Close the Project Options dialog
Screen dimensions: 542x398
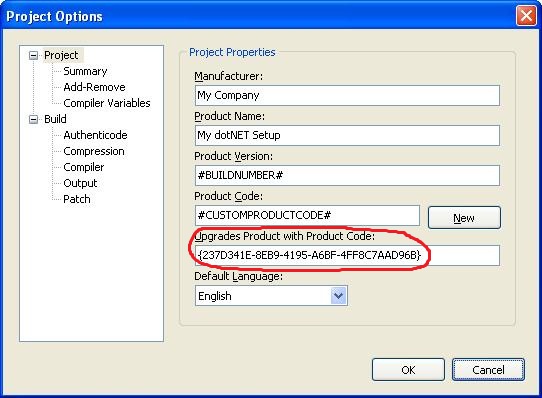pos(526,16)
